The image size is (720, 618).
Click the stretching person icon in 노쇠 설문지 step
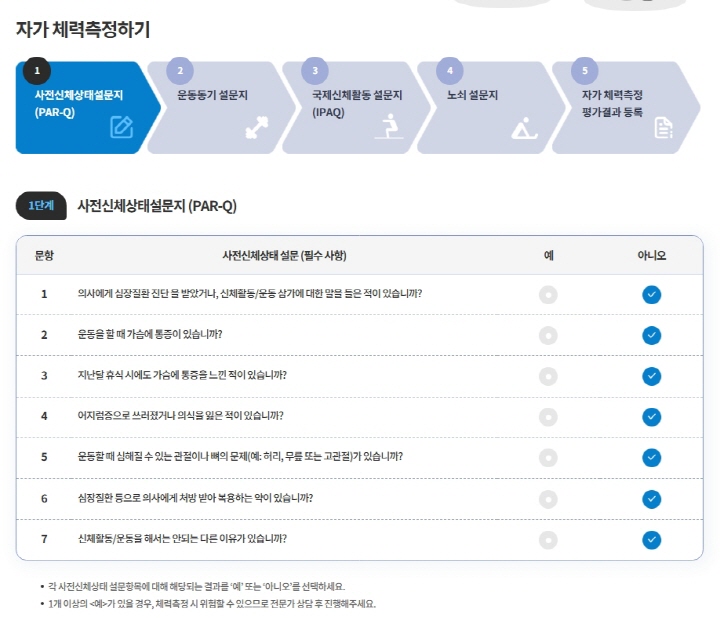coord(524,128)
